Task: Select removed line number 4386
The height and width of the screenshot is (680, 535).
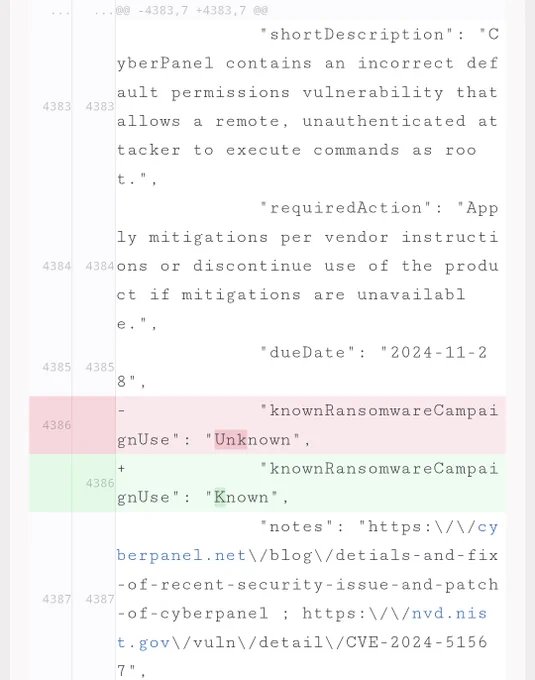Action: coord(56,425)
